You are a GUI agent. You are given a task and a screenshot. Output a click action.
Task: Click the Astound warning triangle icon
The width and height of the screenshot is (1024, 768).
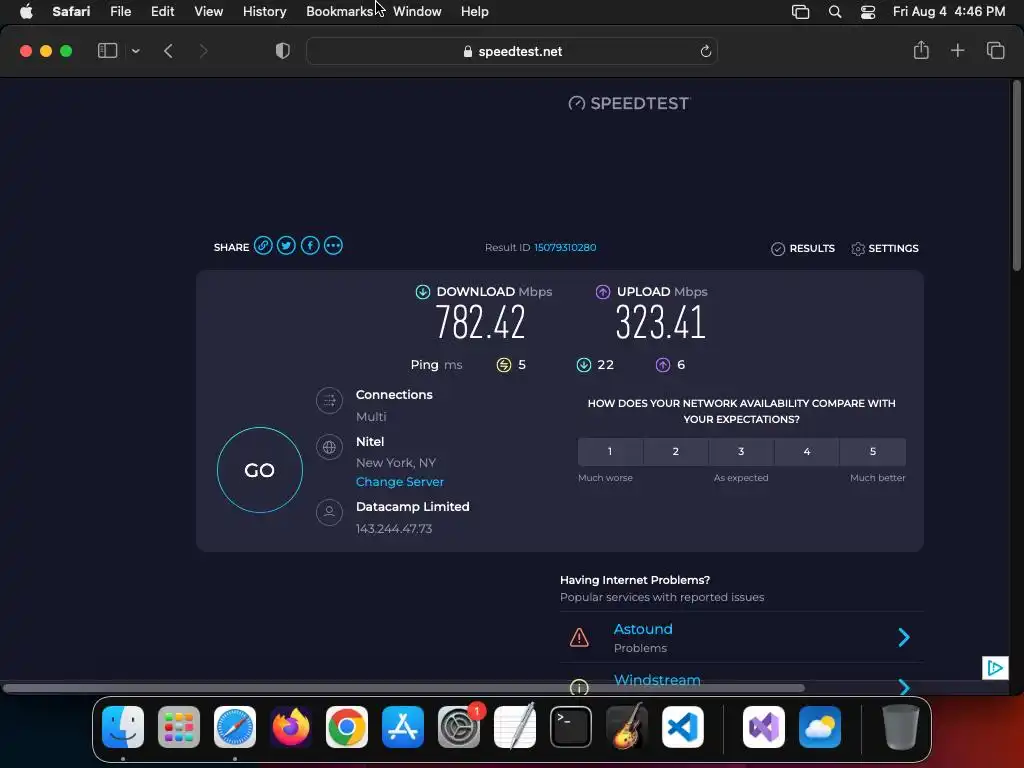tap(579, 637)
